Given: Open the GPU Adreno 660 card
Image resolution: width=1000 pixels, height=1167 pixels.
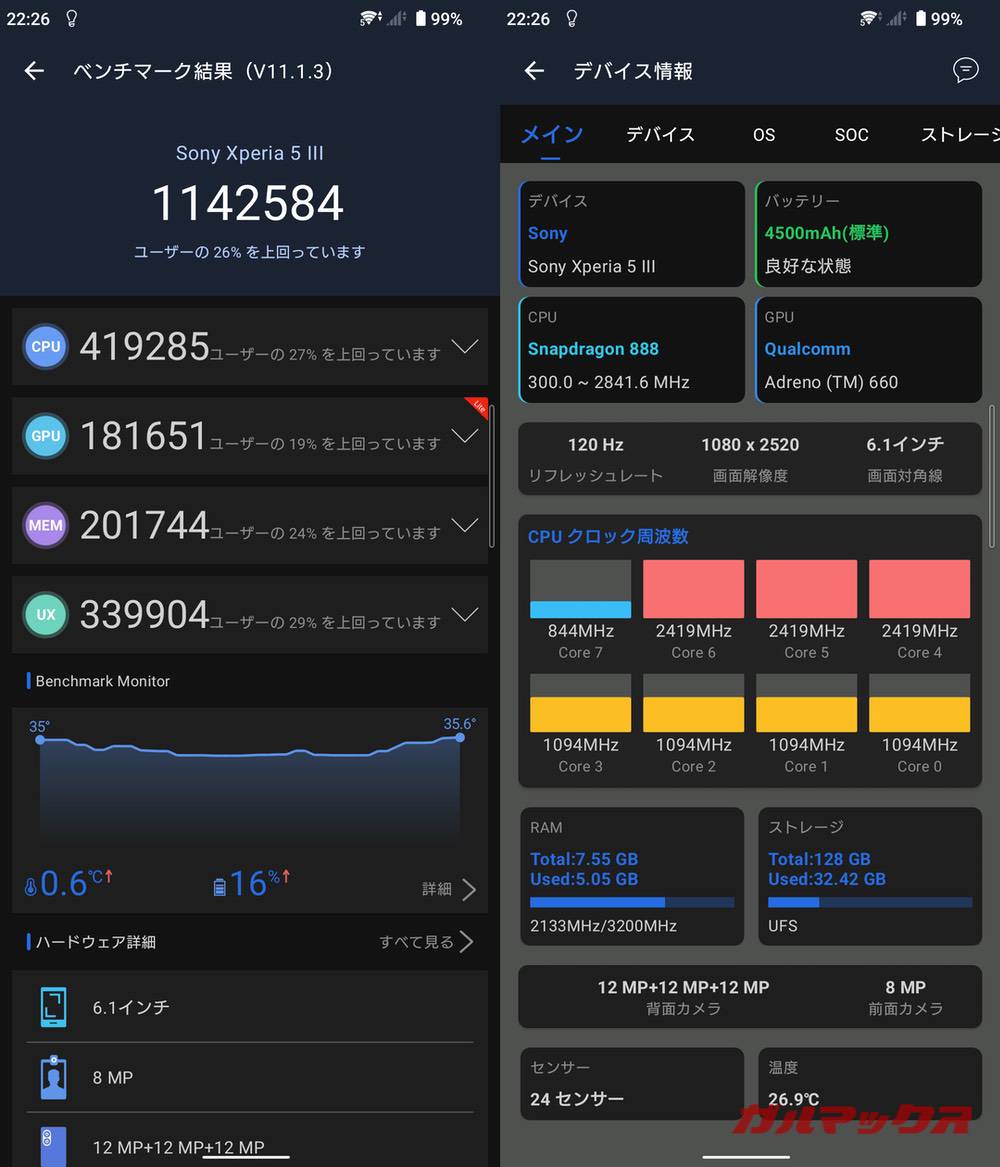Looking at the screenshot, I should tap(868, 350).
